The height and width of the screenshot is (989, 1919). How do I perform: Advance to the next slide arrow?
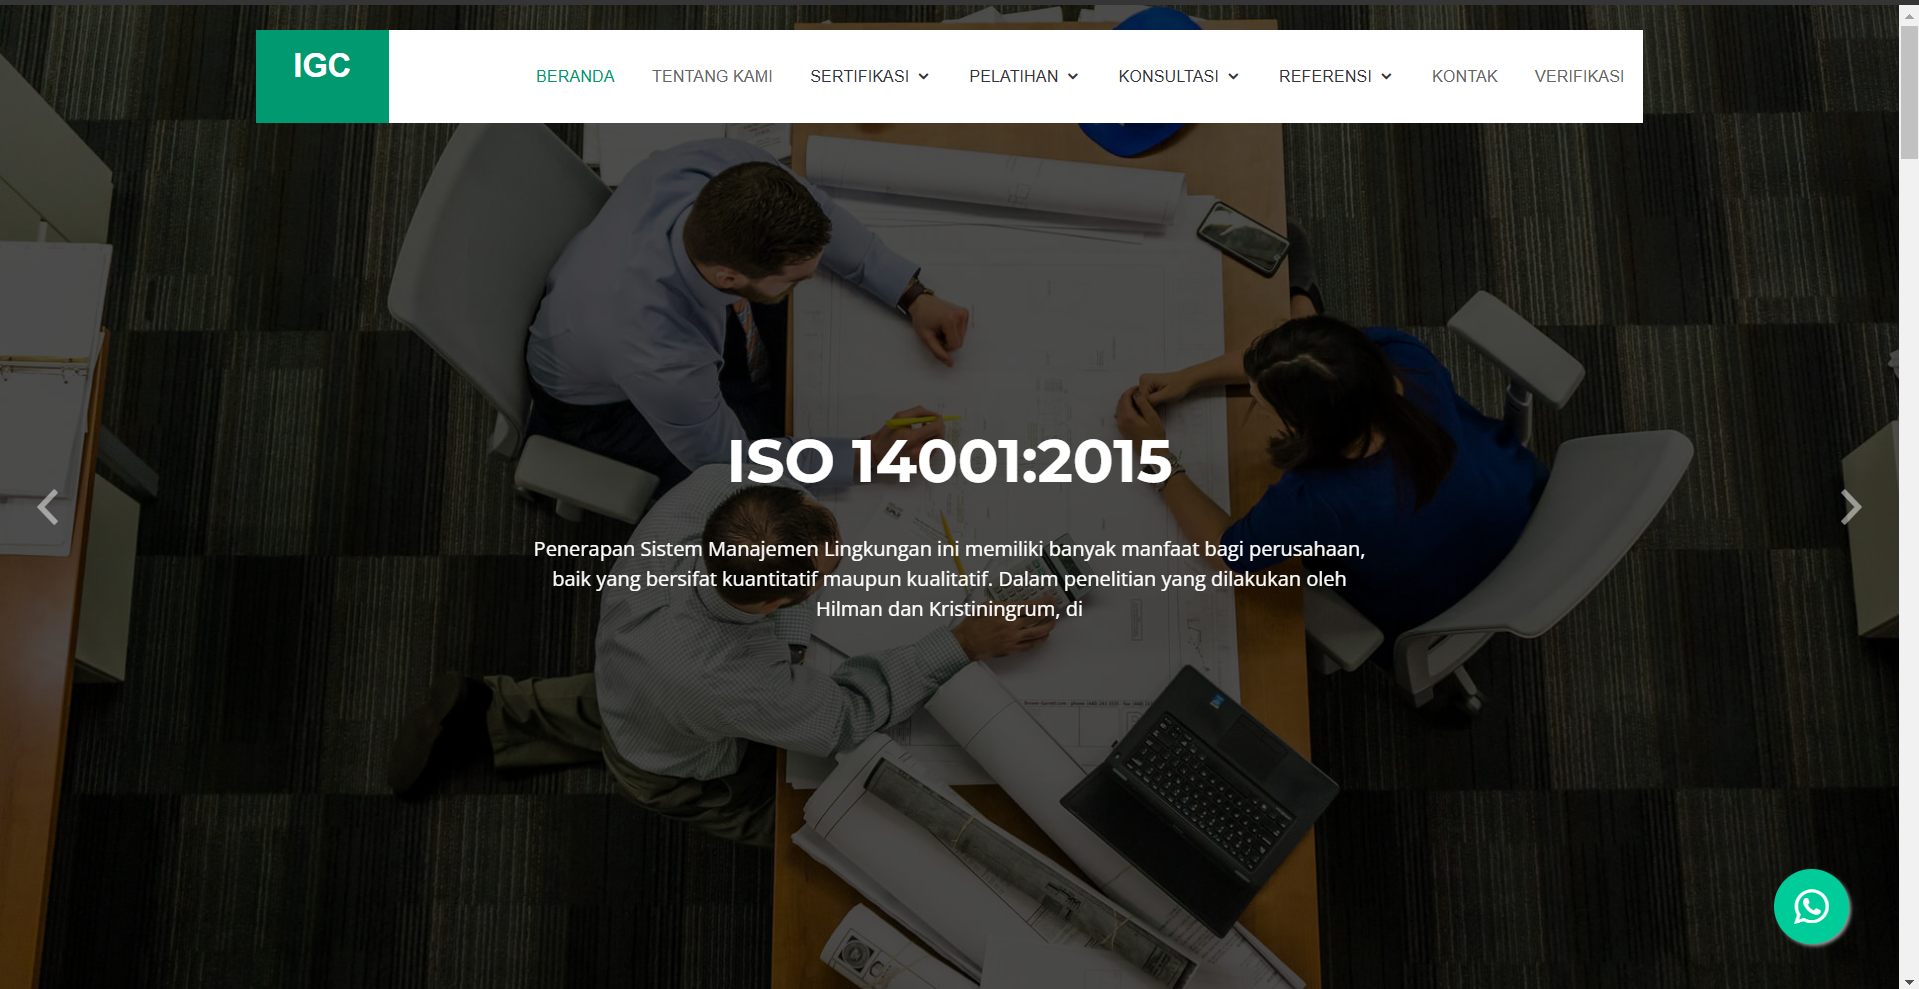pos(1850,507)
